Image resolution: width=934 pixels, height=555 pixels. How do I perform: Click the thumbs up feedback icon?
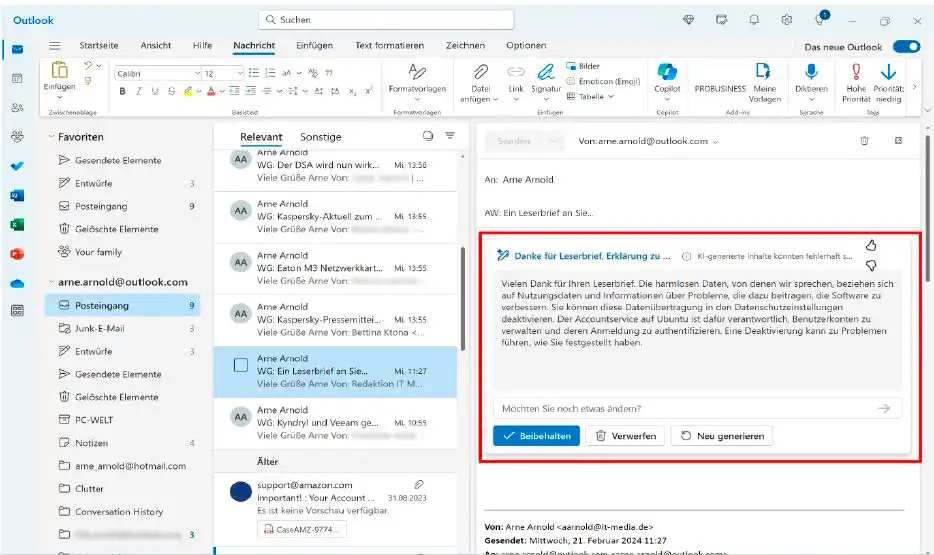(x=870, y=245)
